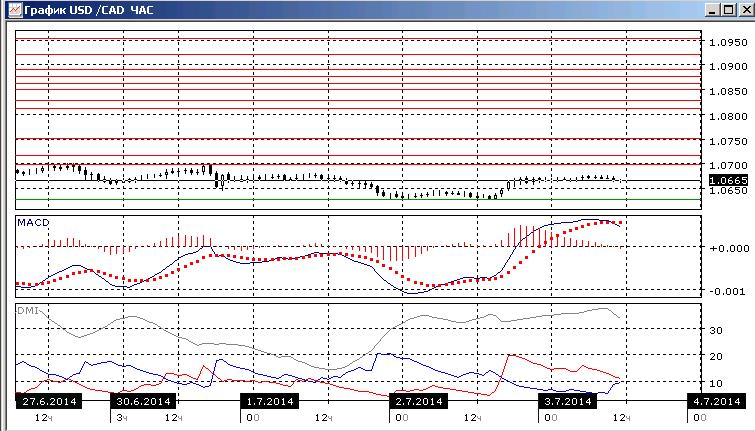Image resolution: width=755 pixels, height=431 pixels.
Task: Click the 1.0650 price axis label
Action: click(x=729, y=191)
